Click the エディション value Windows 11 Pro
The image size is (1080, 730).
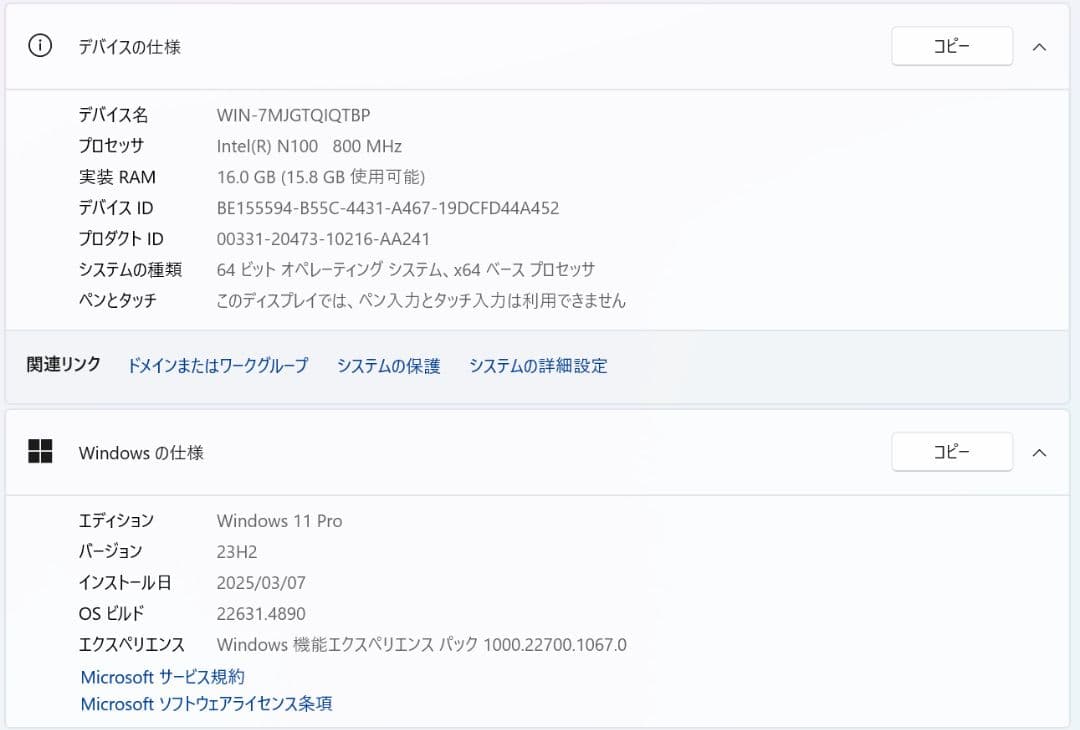coord(280,520)
